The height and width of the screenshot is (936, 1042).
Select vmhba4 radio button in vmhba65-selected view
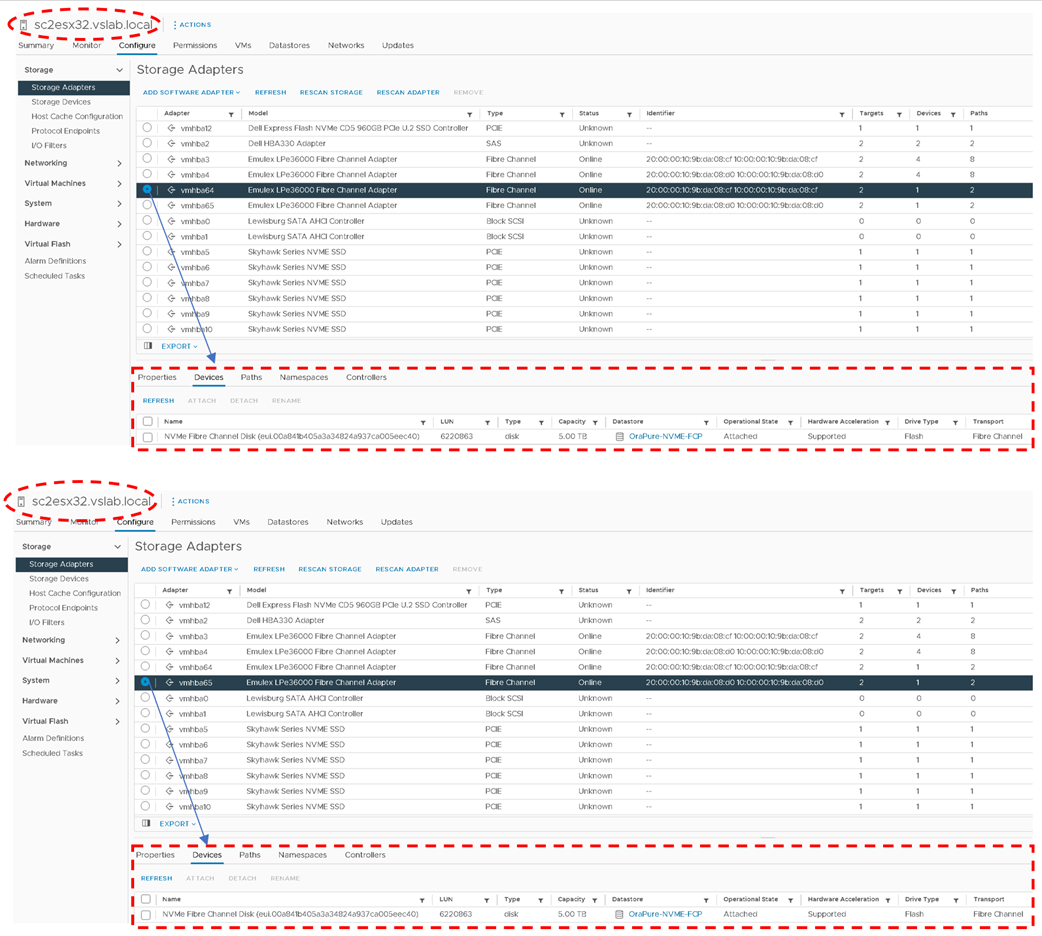coord(145,651)
